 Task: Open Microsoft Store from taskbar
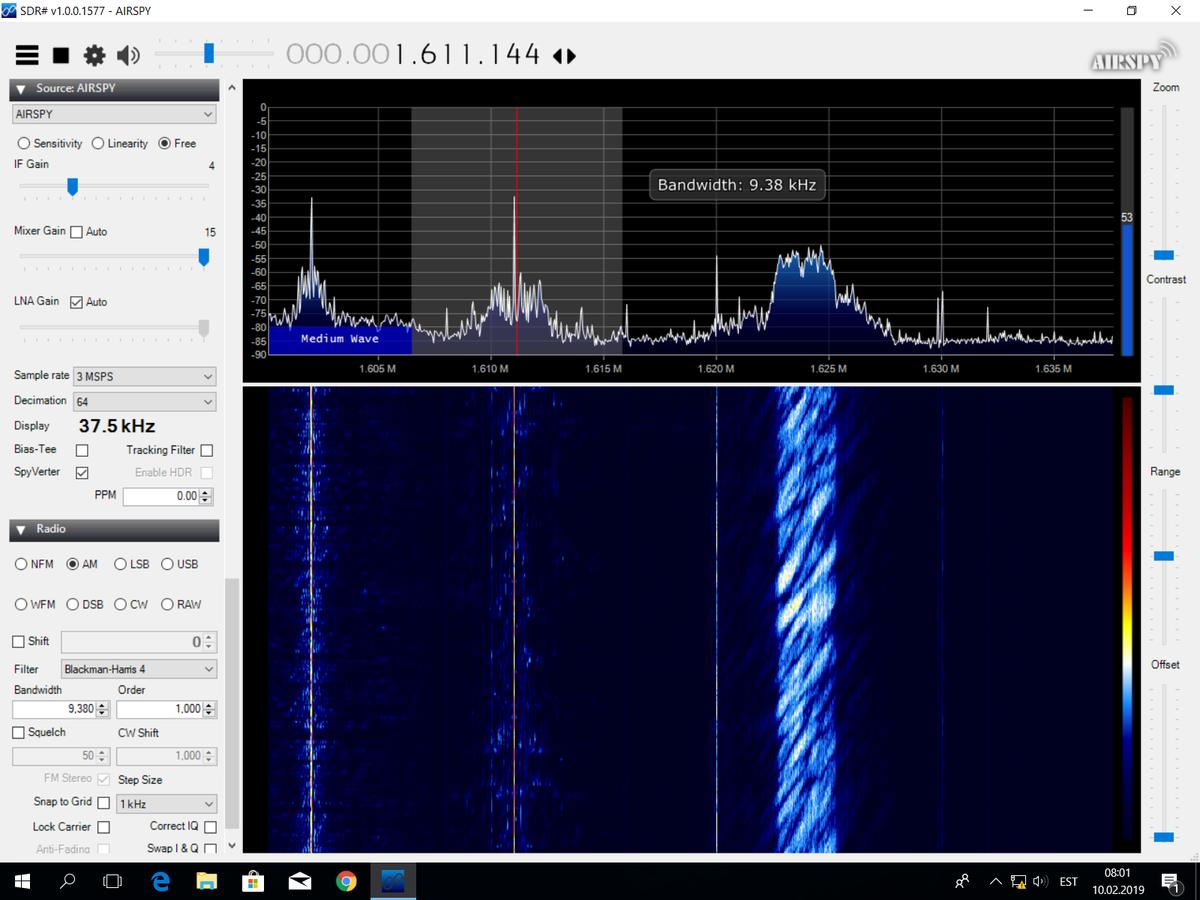pyautogui.click(x=253, y=881)
